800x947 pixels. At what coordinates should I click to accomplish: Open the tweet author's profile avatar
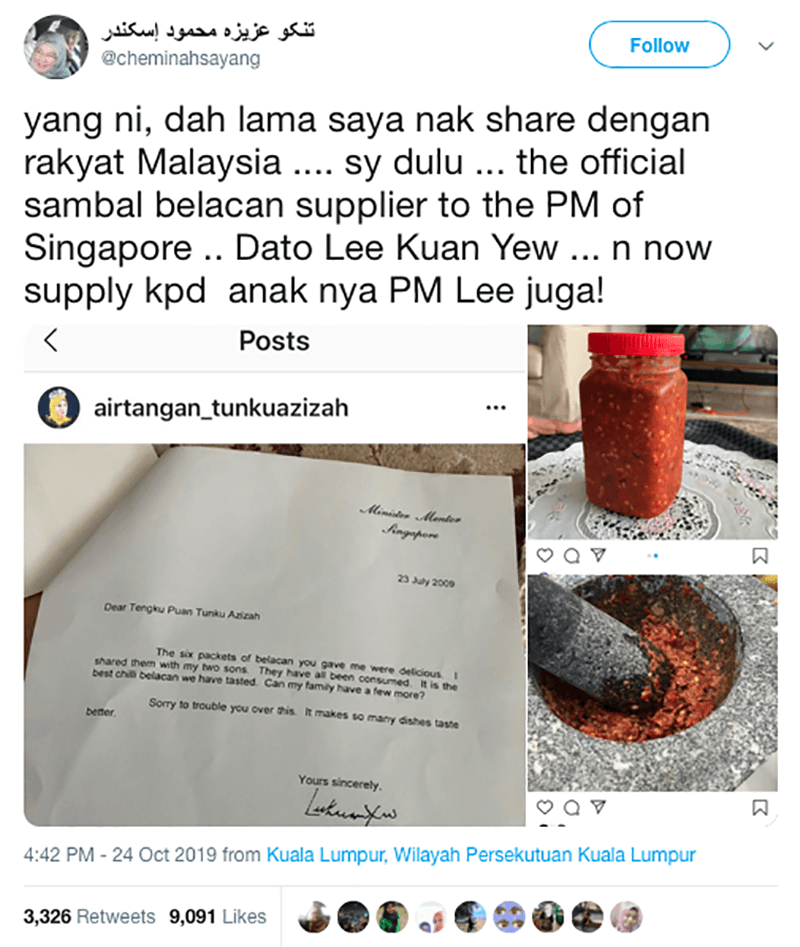(x=56, y=47)
